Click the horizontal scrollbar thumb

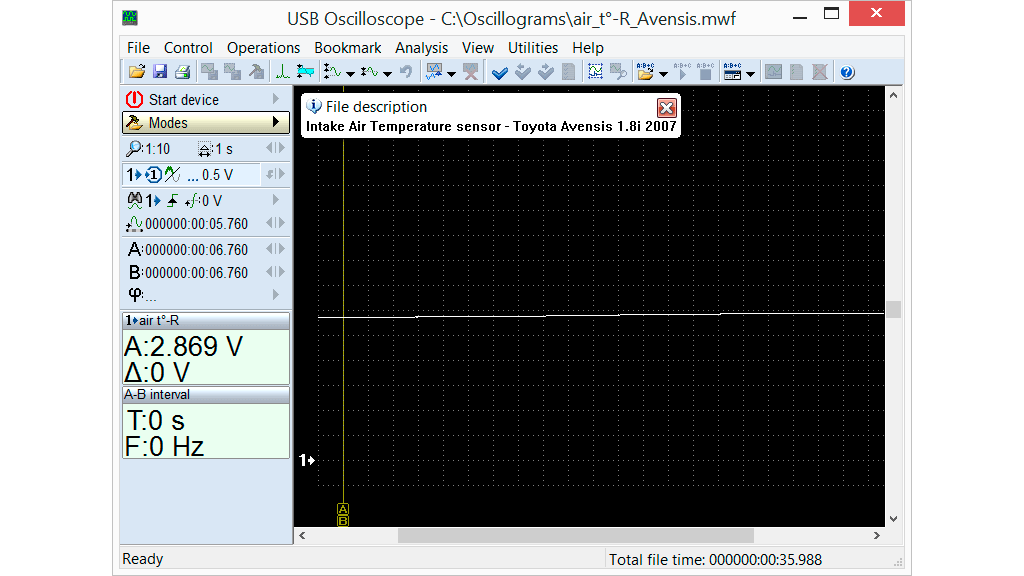point(575,536)
